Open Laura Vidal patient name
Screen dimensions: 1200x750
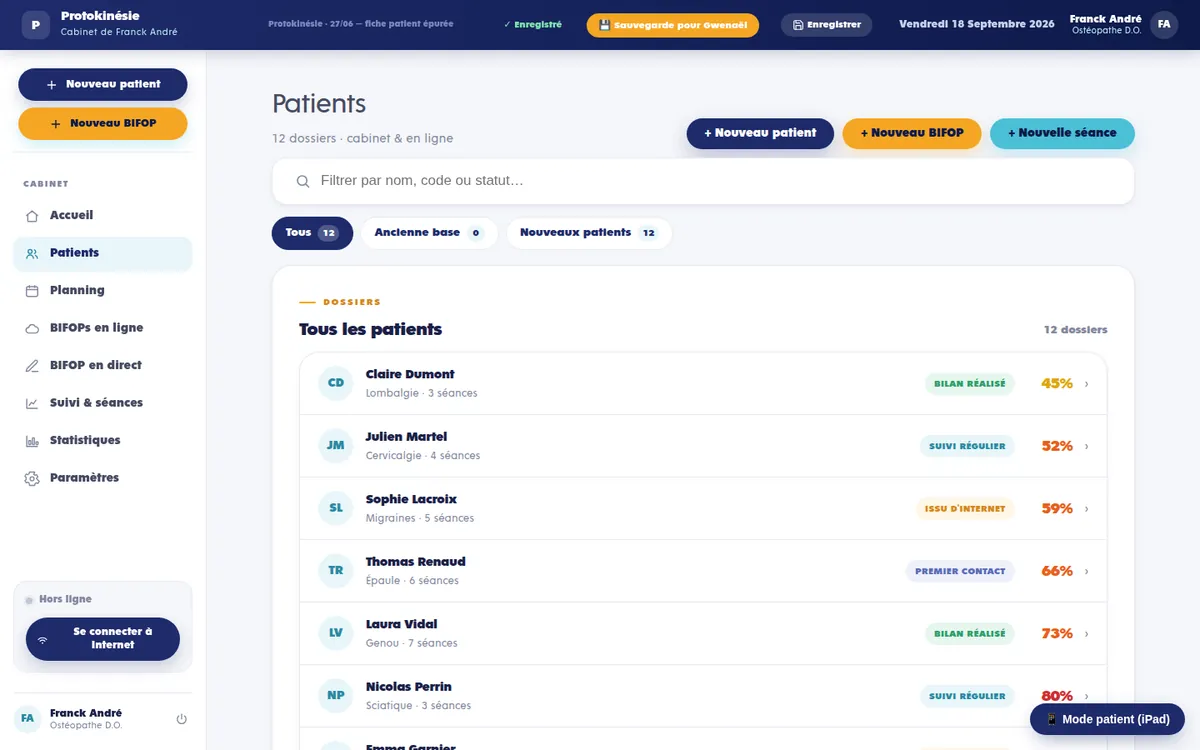(x=401, y=624)
